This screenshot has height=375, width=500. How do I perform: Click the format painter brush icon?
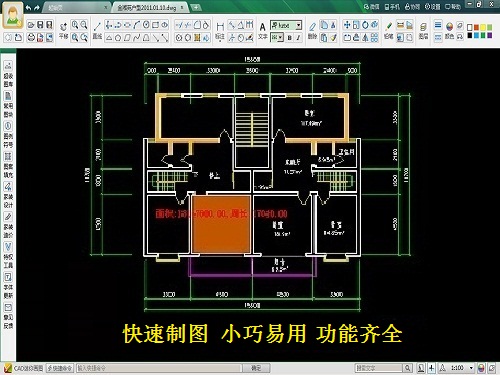point(333,37)
